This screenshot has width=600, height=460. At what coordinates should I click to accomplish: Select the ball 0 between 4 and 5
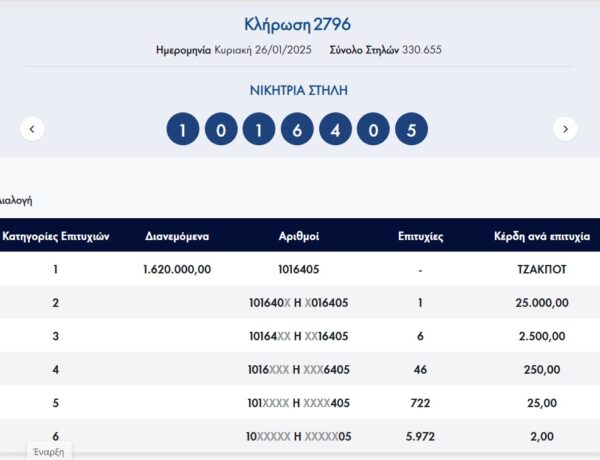click(x=373, y=129)
